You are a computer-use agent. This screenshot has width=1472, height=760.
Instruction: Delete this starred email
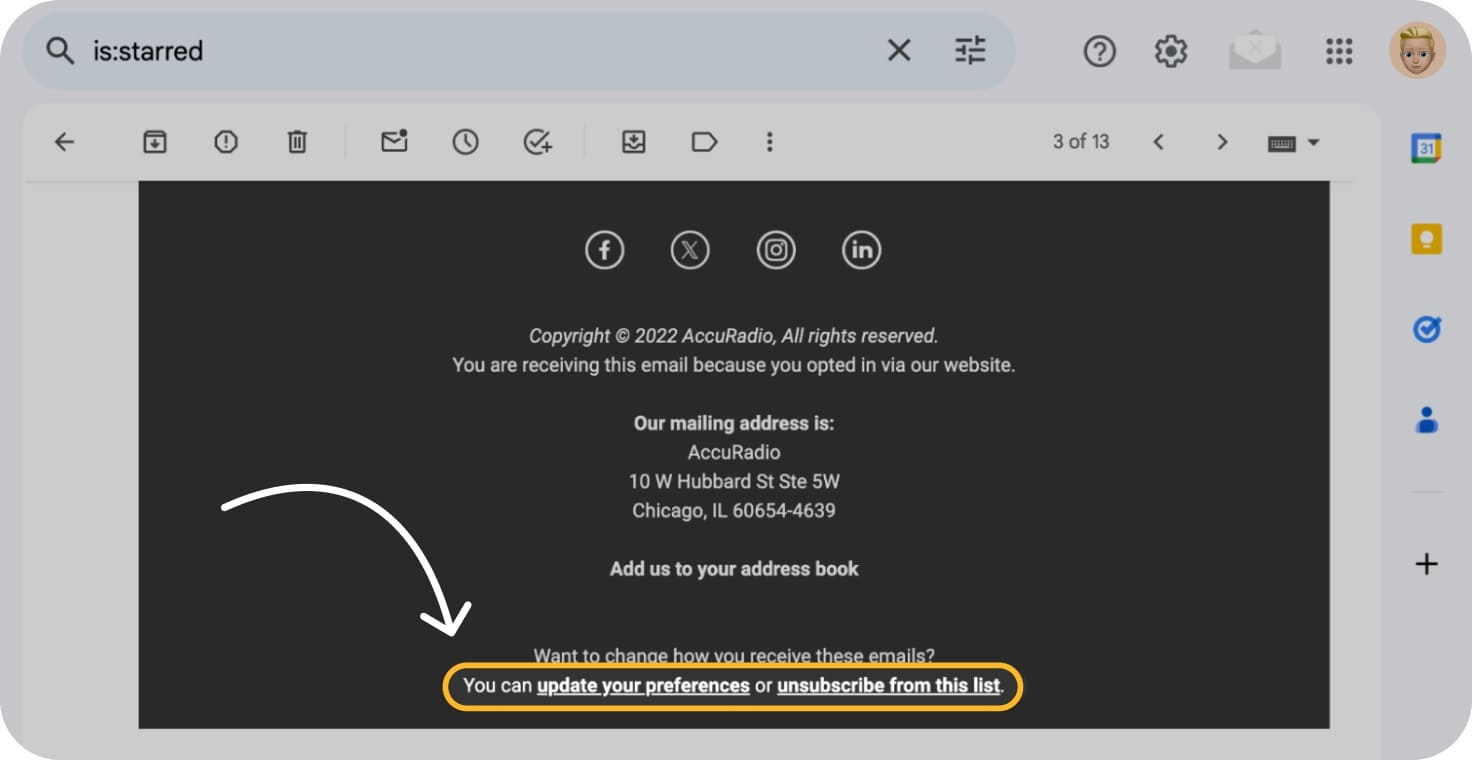pyautogui.click(x=296, y=142)
